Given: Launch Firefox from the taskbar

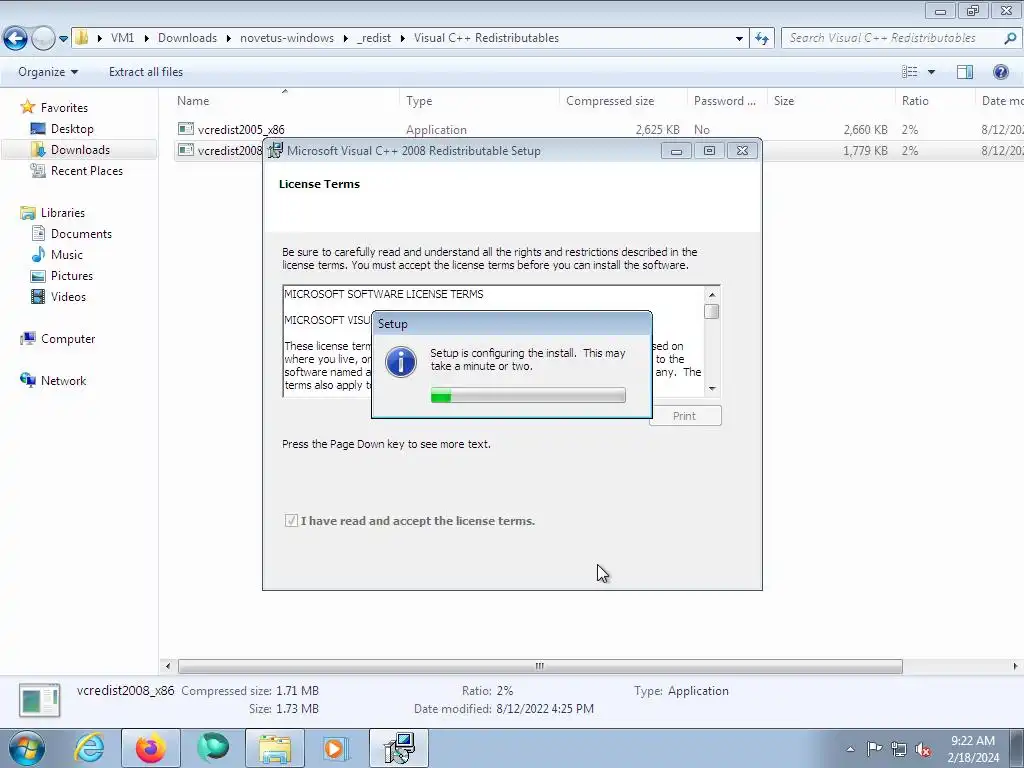Looking at the screenshot, I should click(150, 748).
